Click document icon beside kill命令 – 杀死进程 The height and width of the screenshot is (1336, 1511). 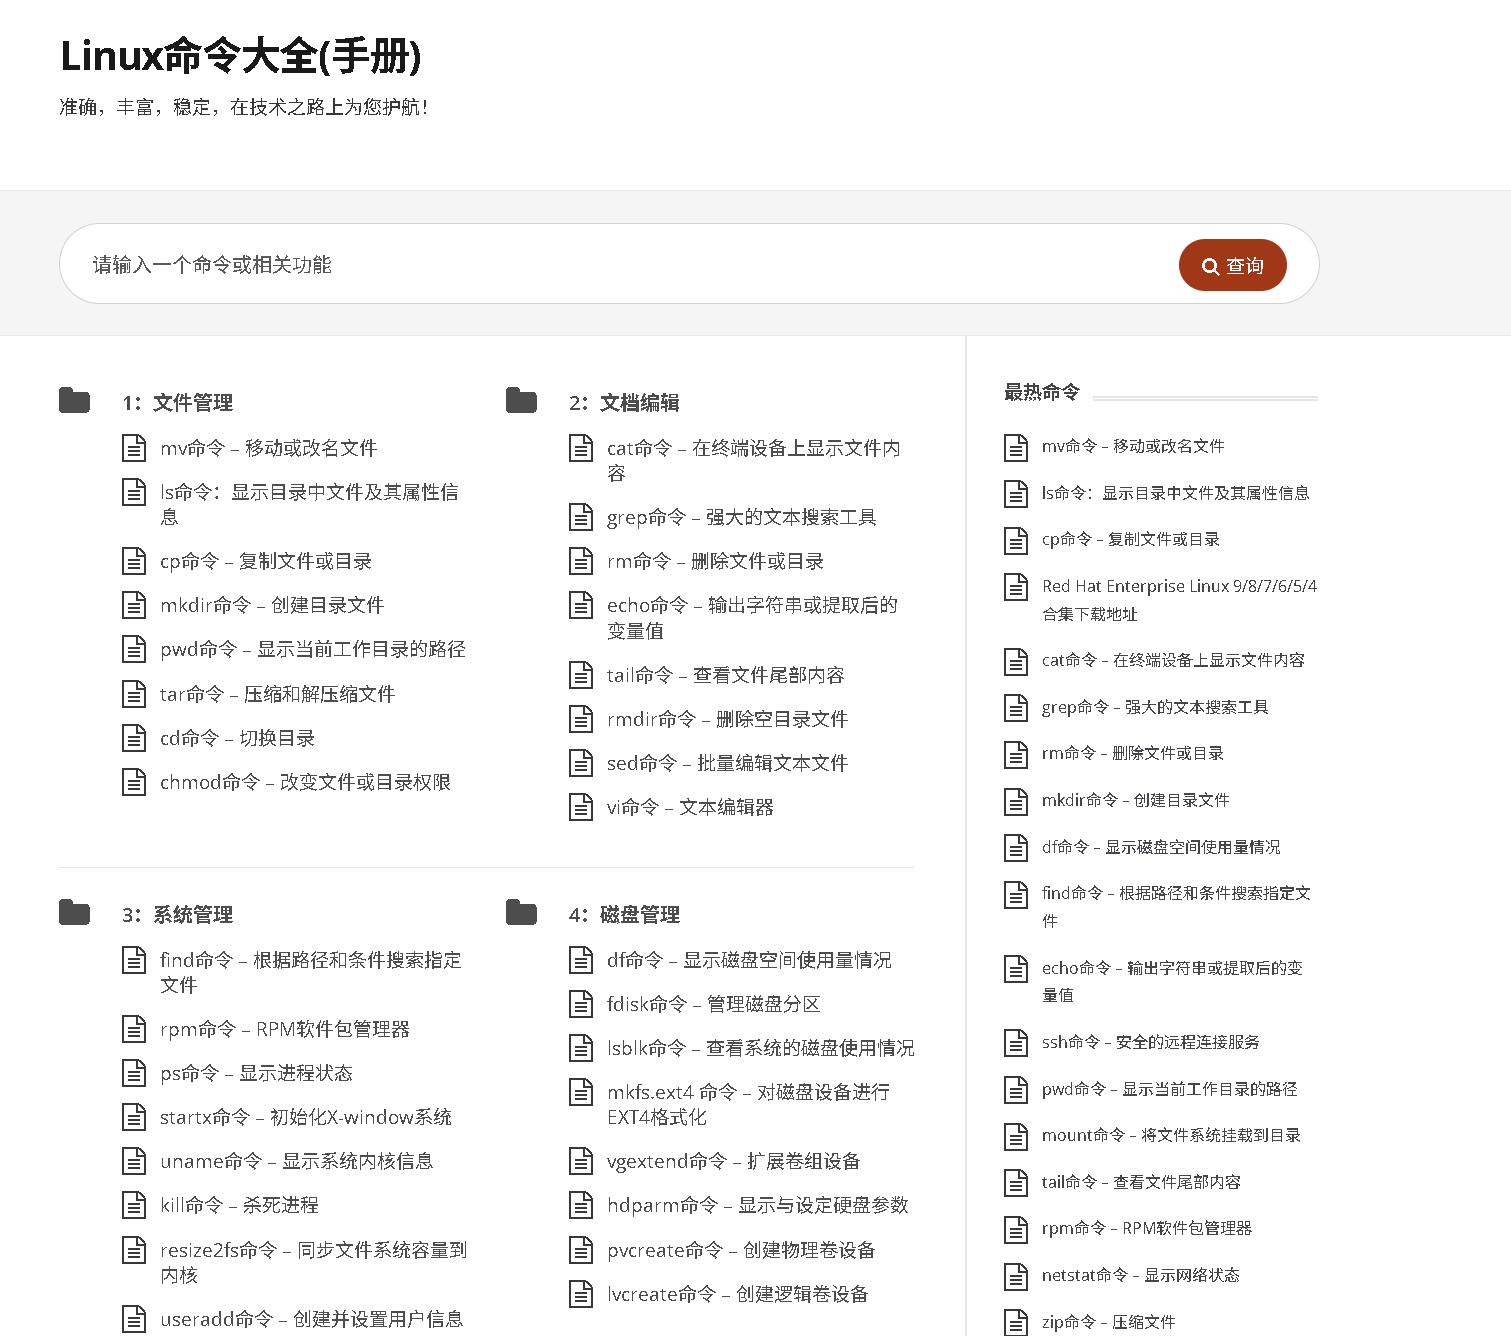coord(134,1205)
